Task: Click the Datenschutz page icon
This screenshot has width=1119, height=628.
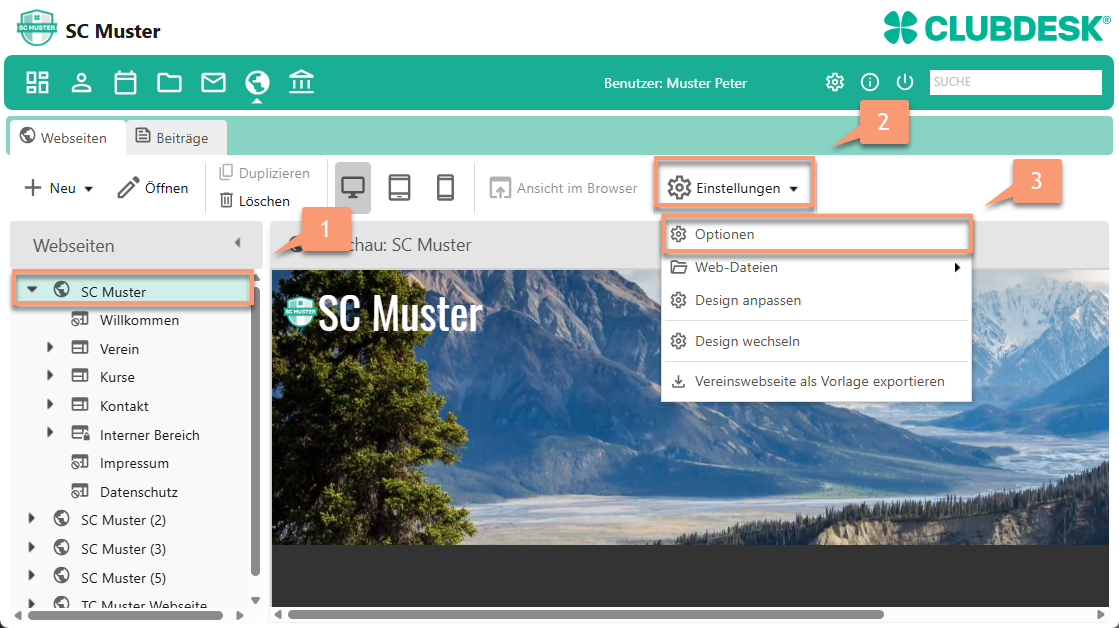Action: 80,491
